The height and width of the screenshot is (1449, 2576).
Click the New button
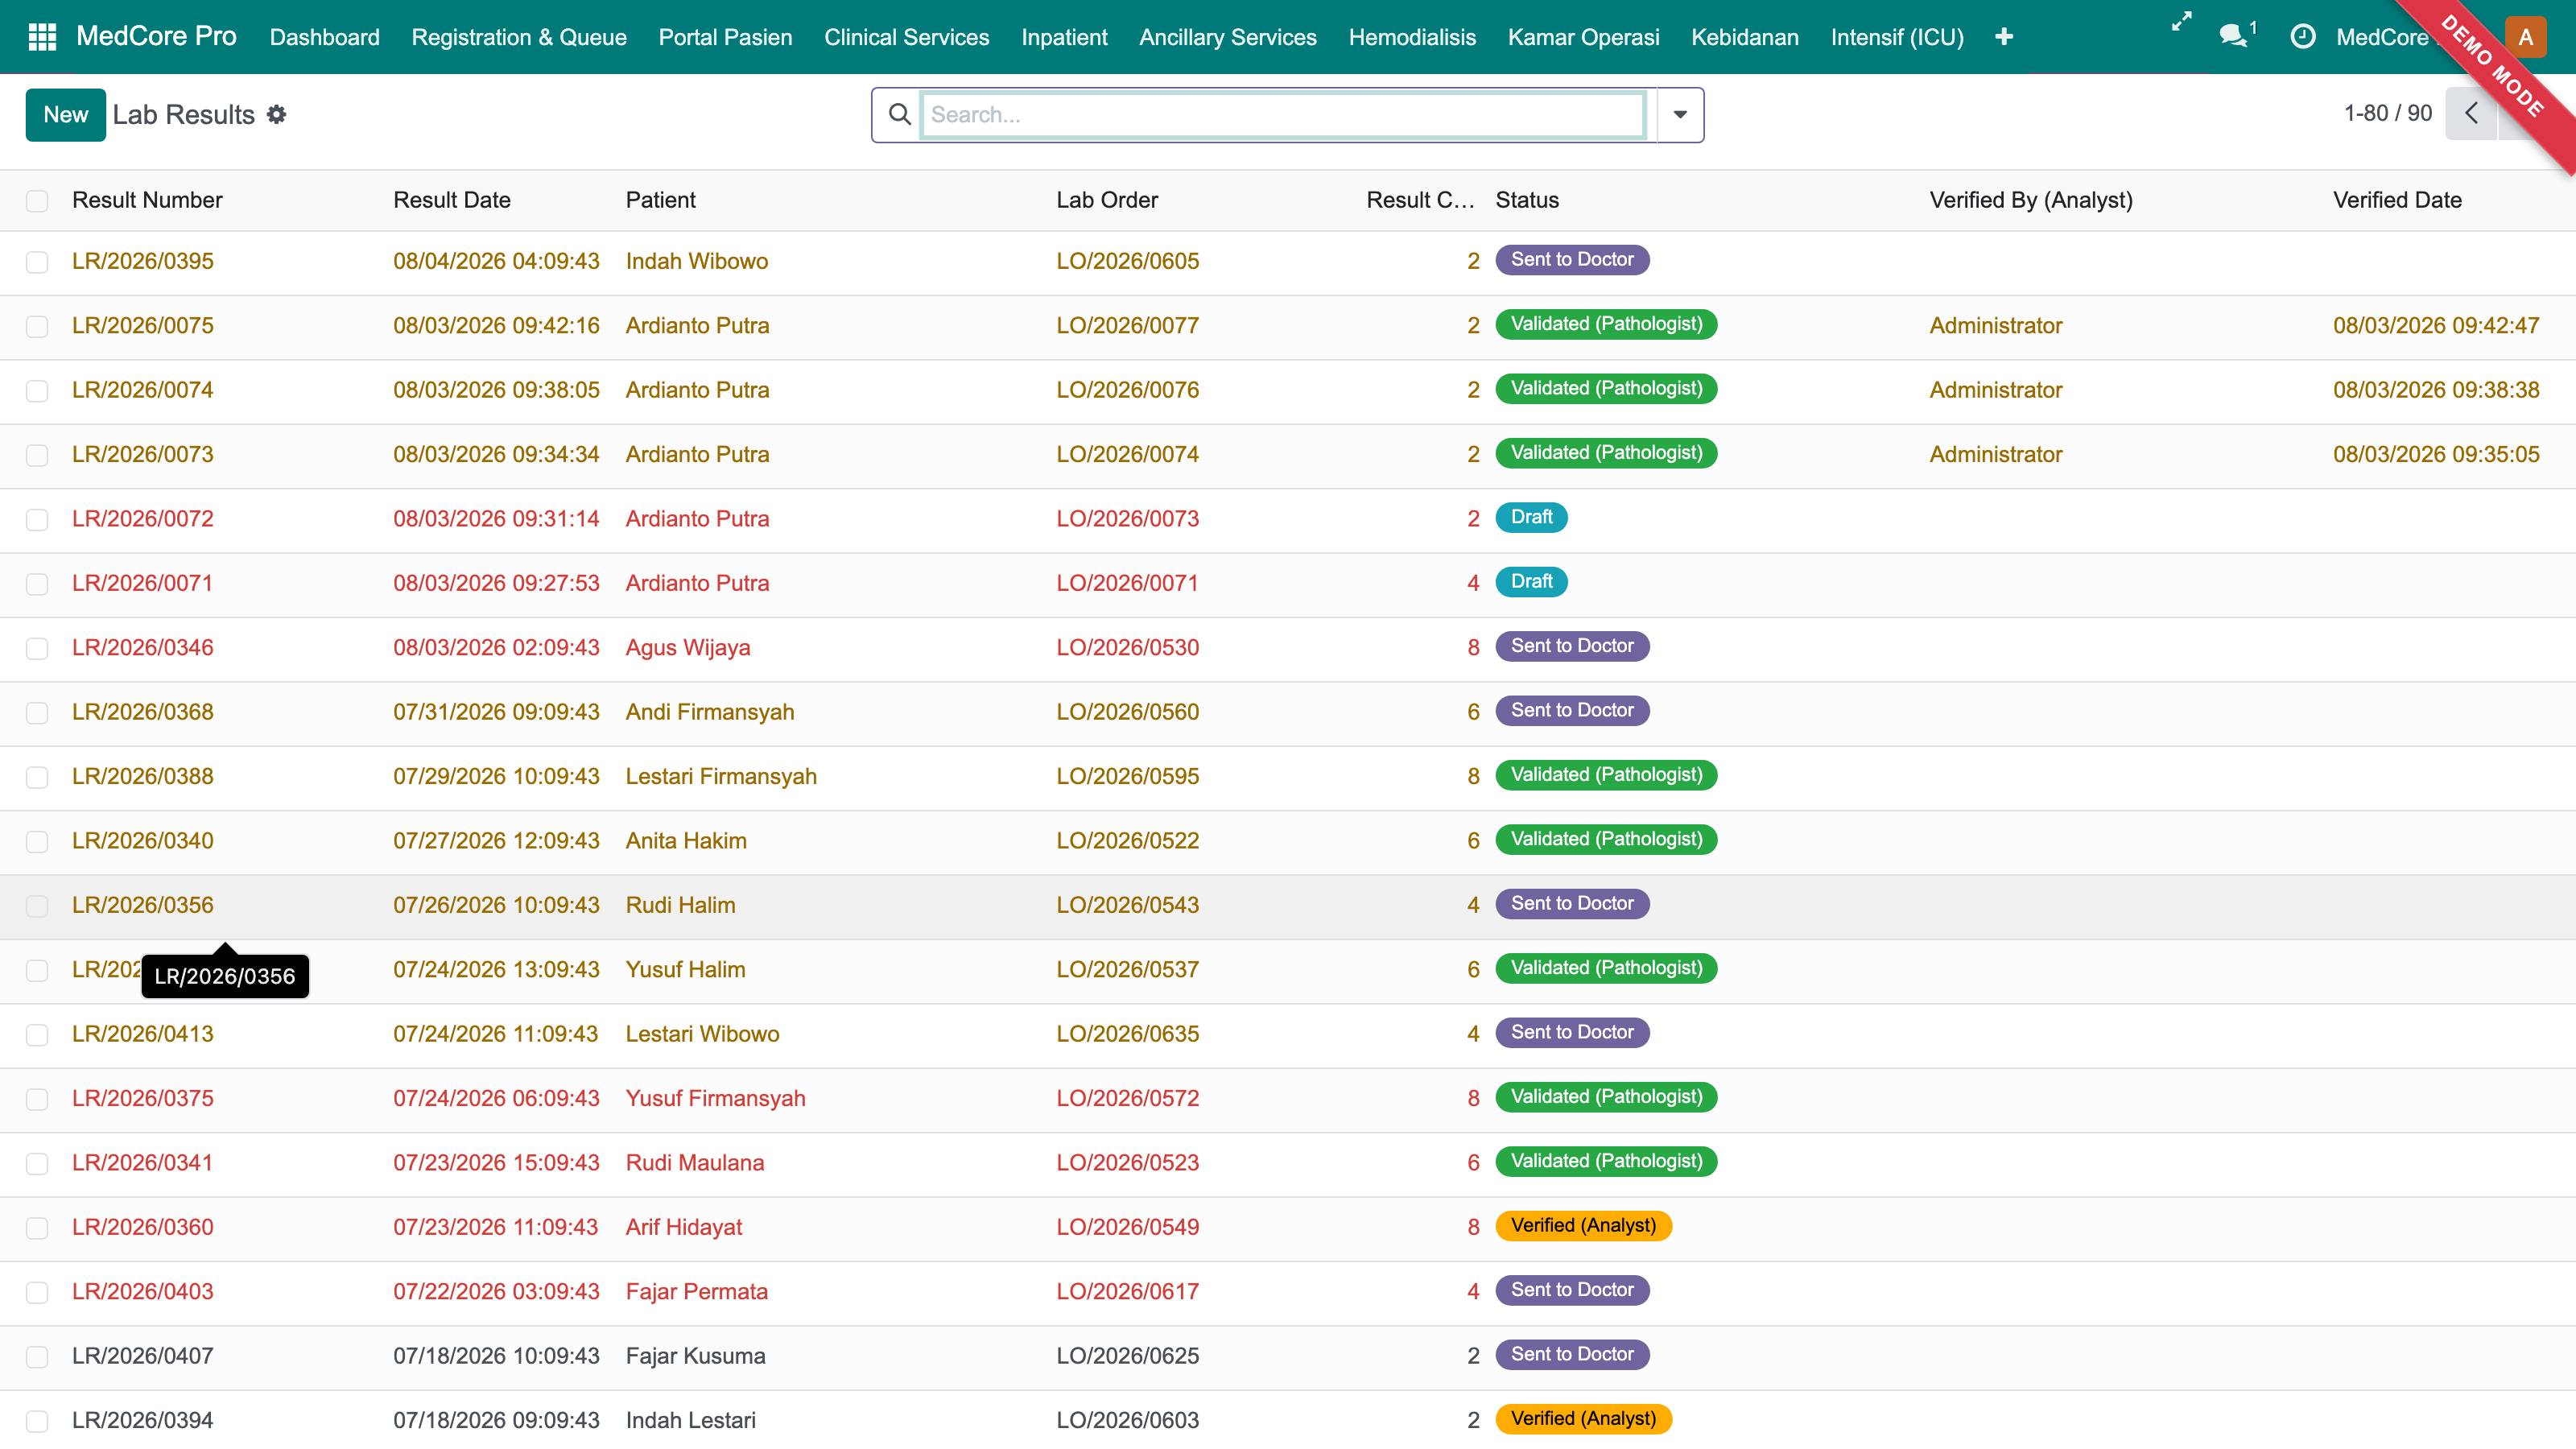(x=66, y=115)
